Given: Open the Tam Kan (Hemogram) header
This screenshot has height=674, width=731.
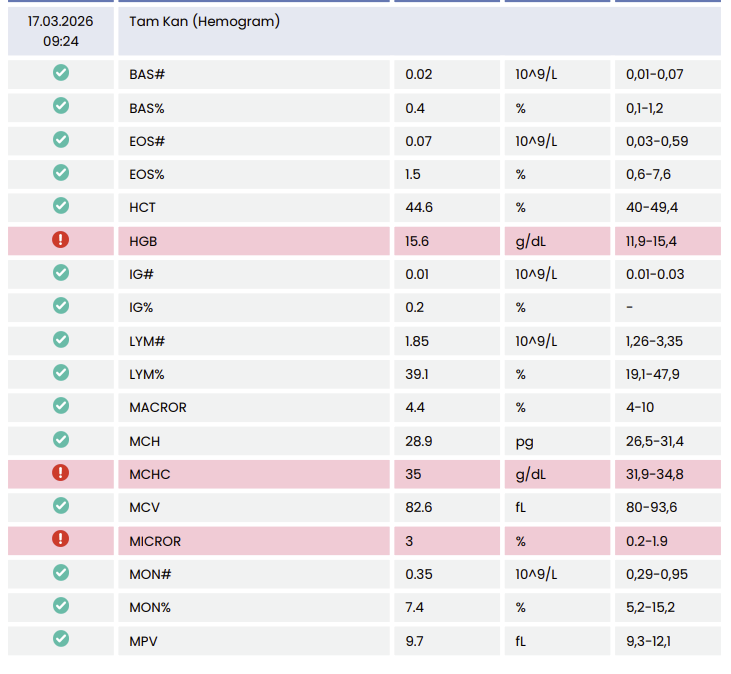Looking at the screenshot, I should (x=204, y=21).
